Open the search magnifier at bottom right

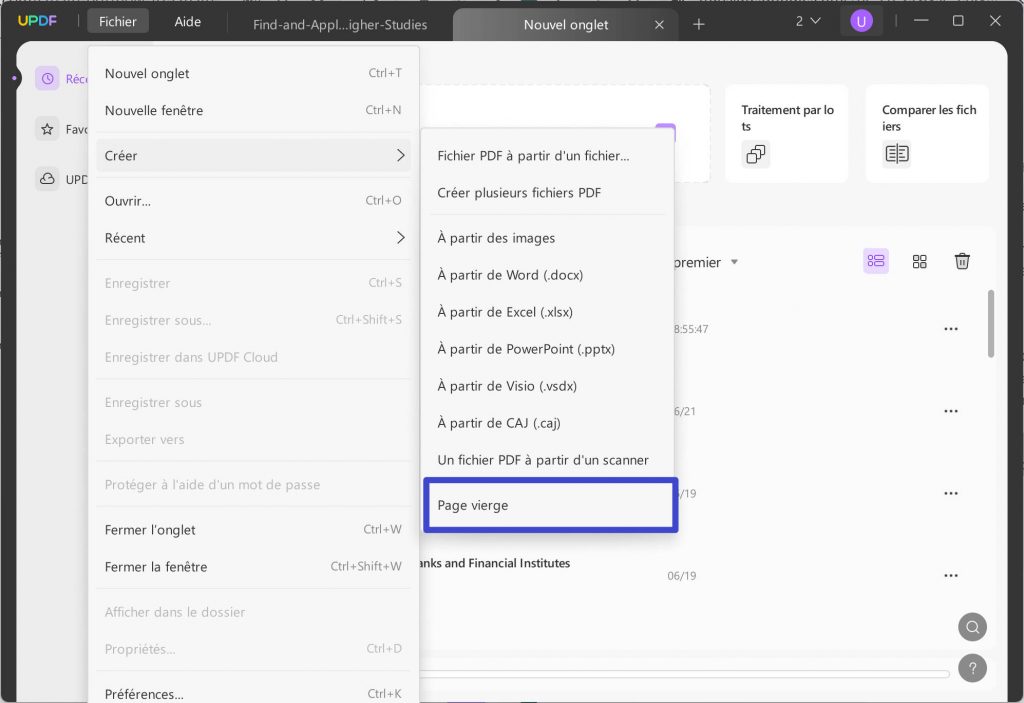[972, 627]
